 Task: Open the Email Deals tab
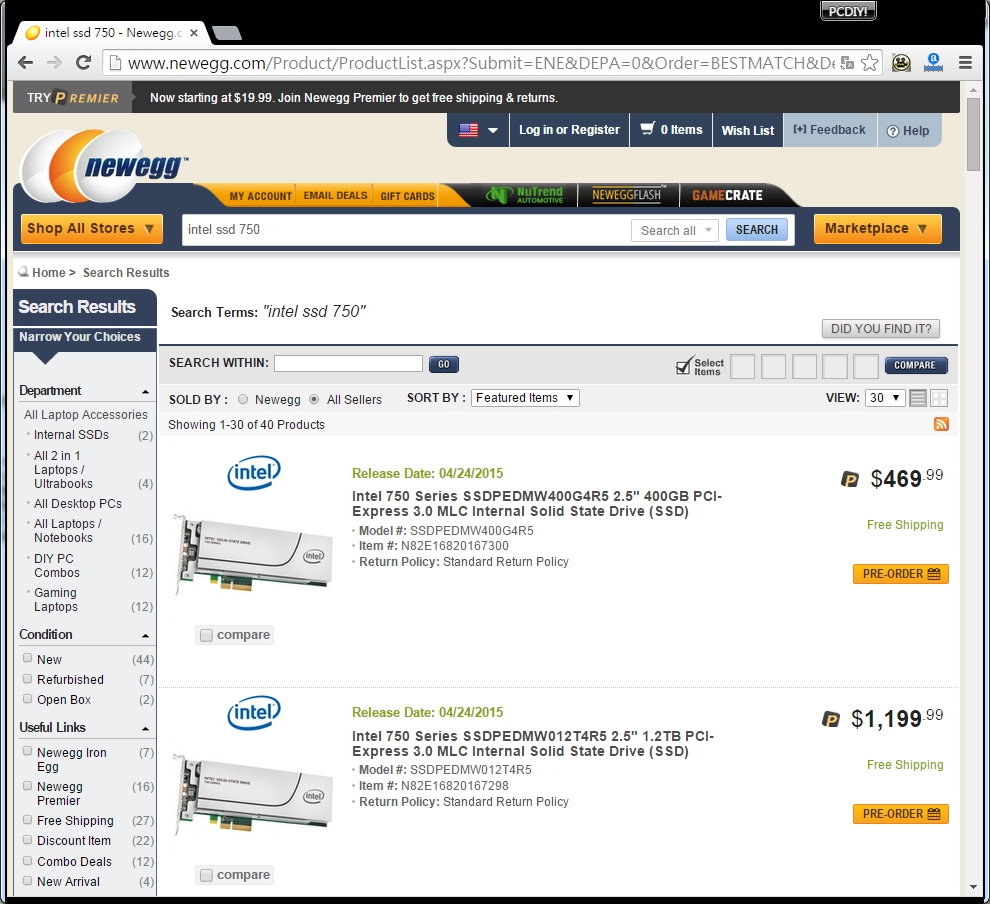(335, 196)
